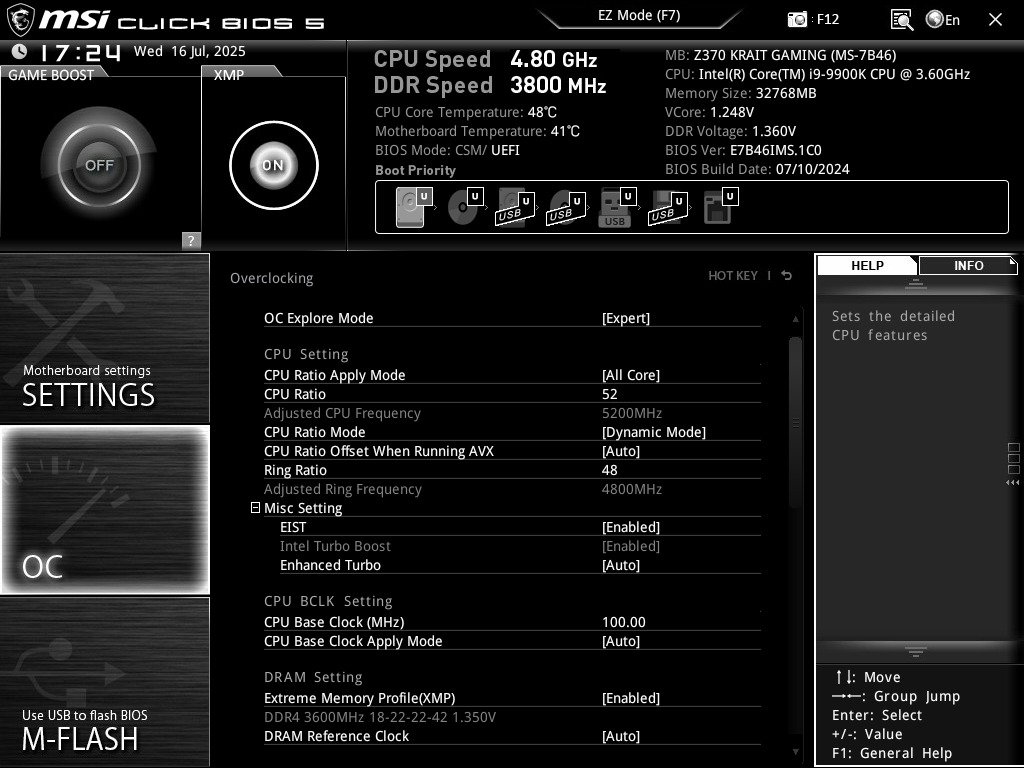Viewport: 1024px width, 768px height.
Task: Edit CPU Base Clock (MHz) 100.00
Action: click(x=624, y=622)
